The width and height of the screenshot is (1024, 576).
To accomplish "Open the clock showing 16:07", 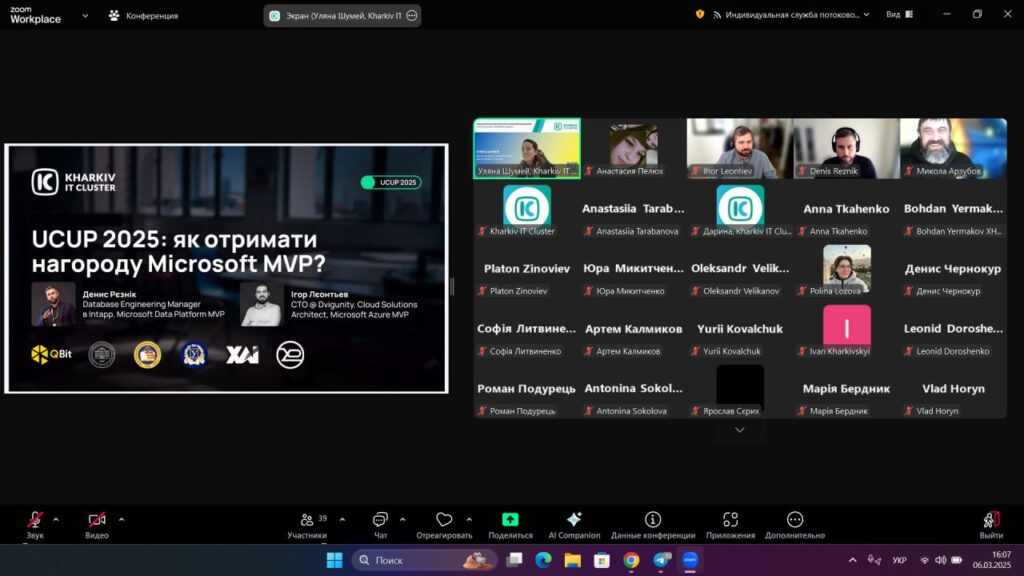I will (x=991, y=560).
